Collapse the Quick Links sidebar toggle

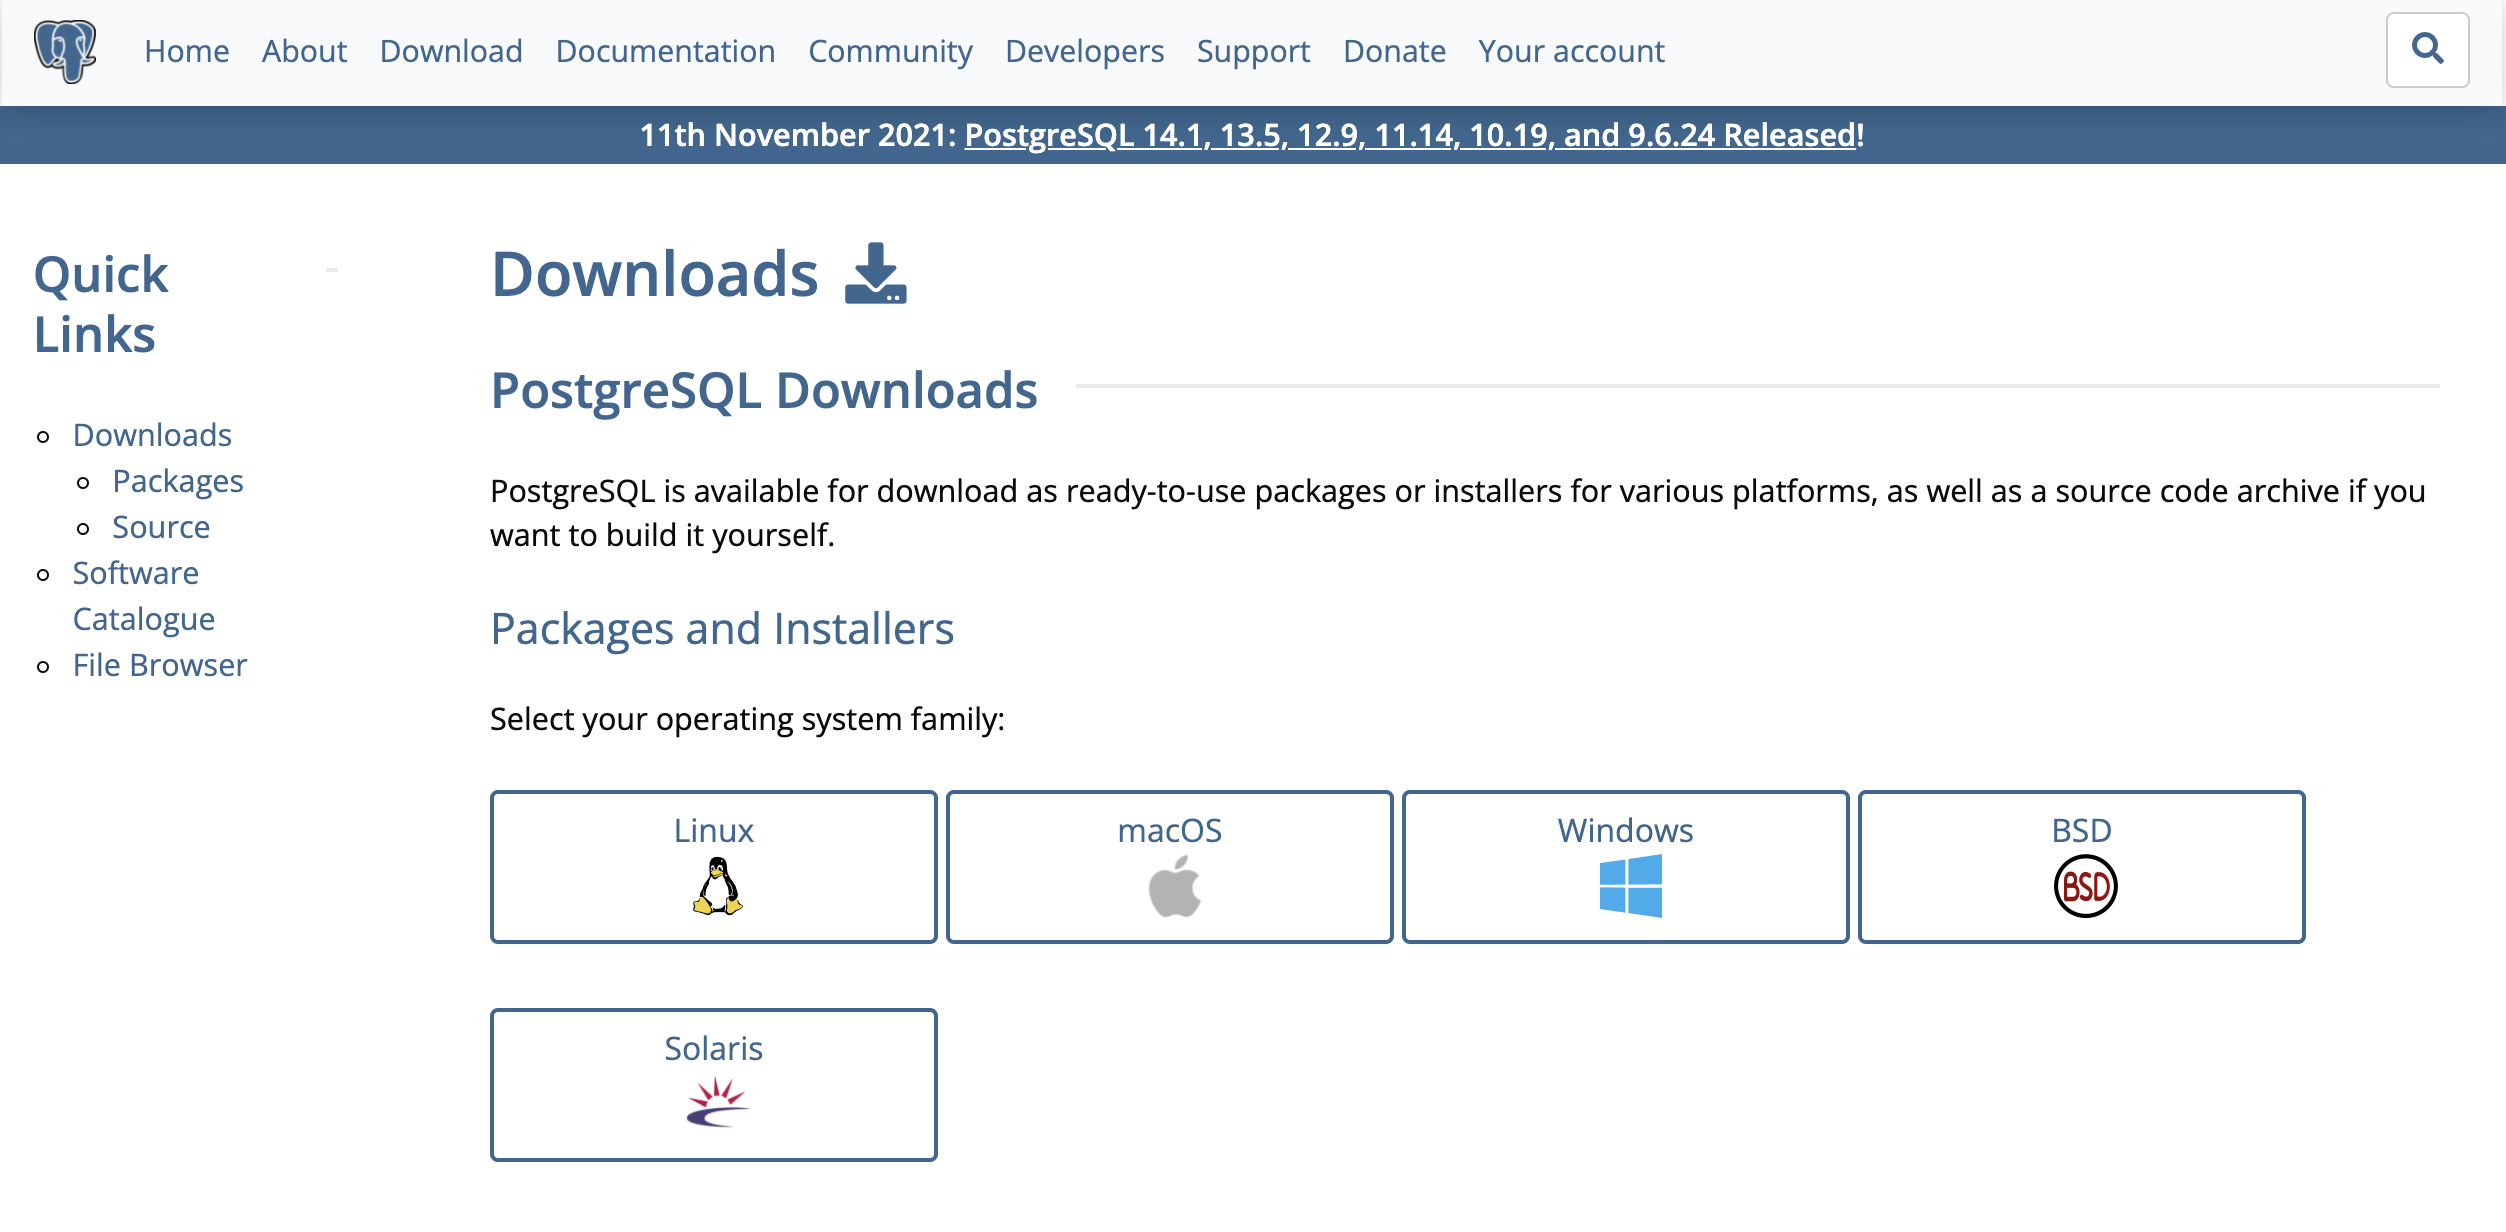332,269
